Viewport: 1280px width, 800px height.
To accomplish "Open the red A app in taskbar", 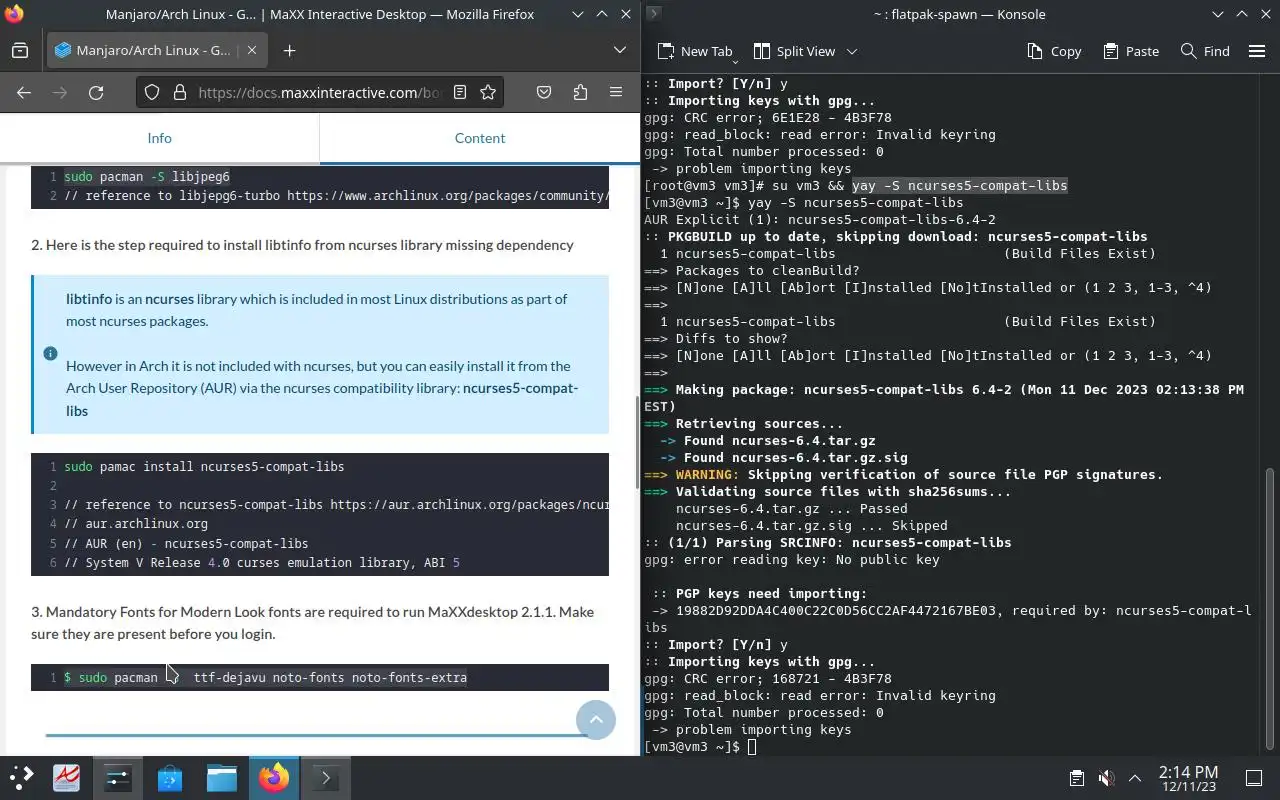I will (x=67, y=777).
